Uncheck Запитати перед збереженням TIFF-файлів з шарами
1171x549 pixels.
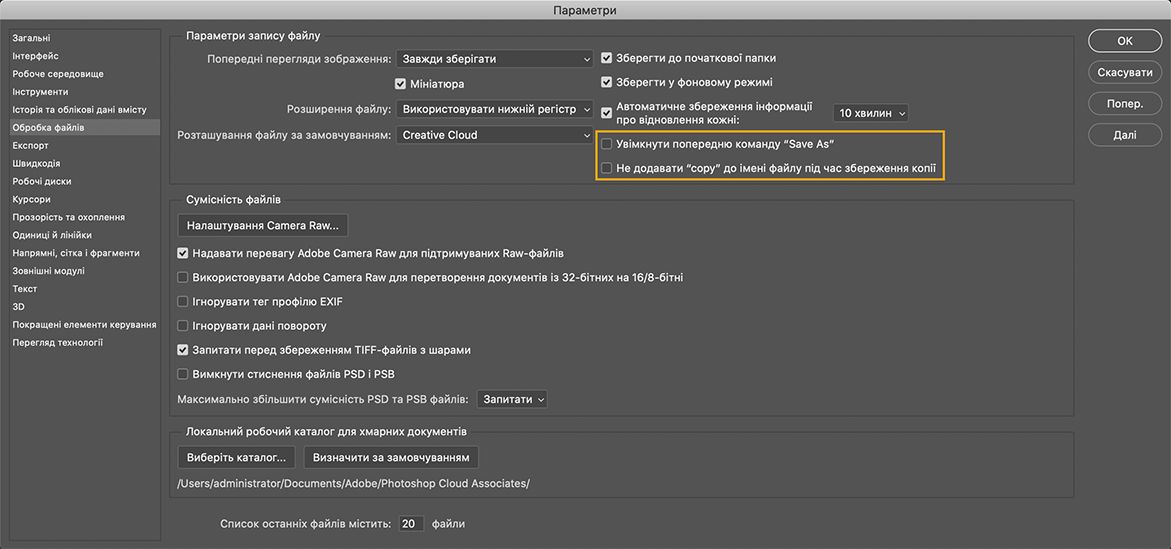tap(183, 350)
